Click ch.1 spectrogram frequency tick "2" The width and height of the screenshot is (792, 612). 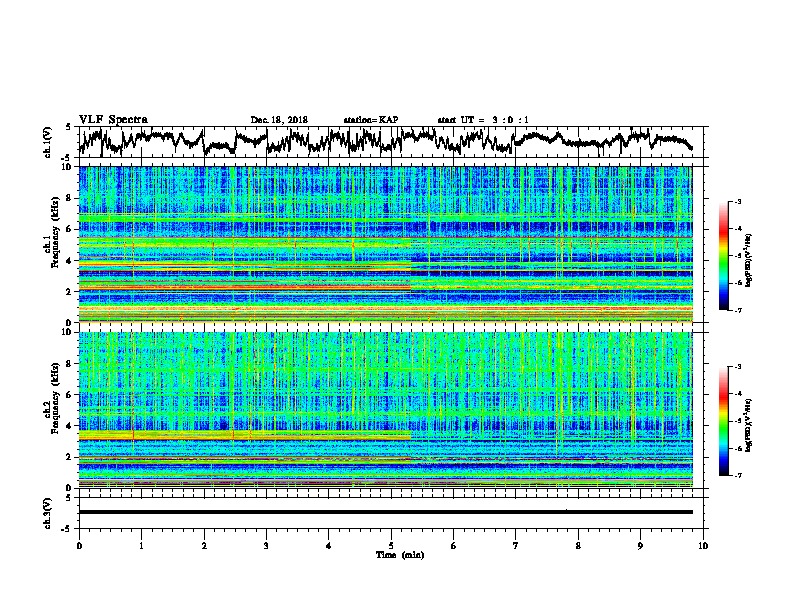pos(70,291)
